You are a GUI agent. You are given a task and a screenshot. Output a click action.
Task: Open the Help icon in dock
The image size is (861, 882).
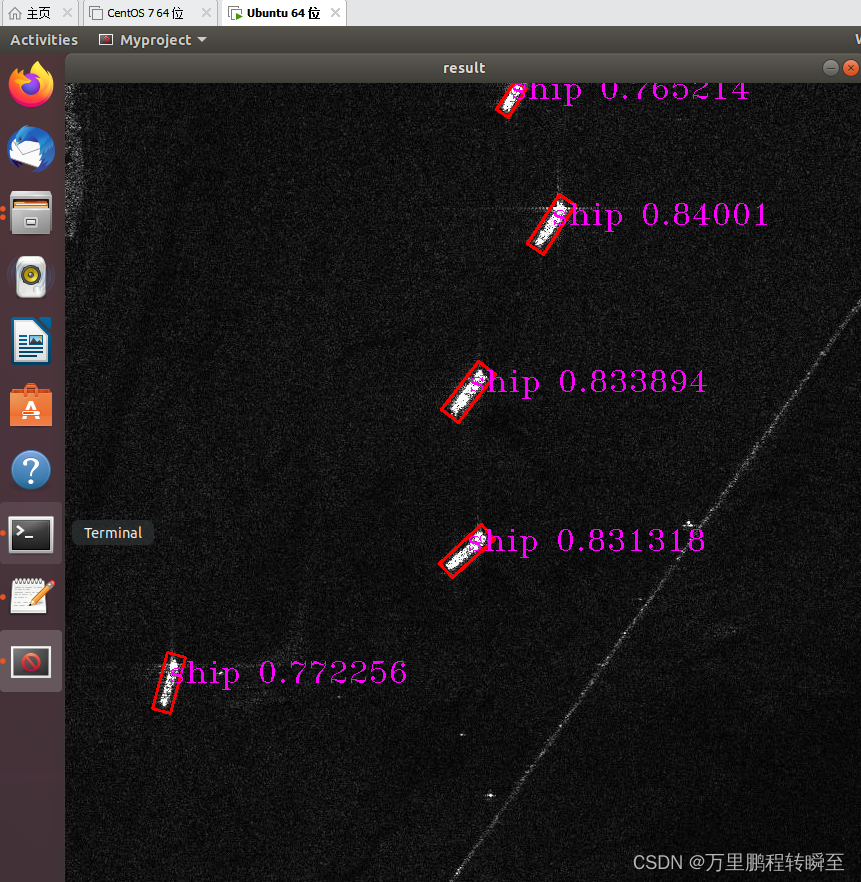coord(31,470)
